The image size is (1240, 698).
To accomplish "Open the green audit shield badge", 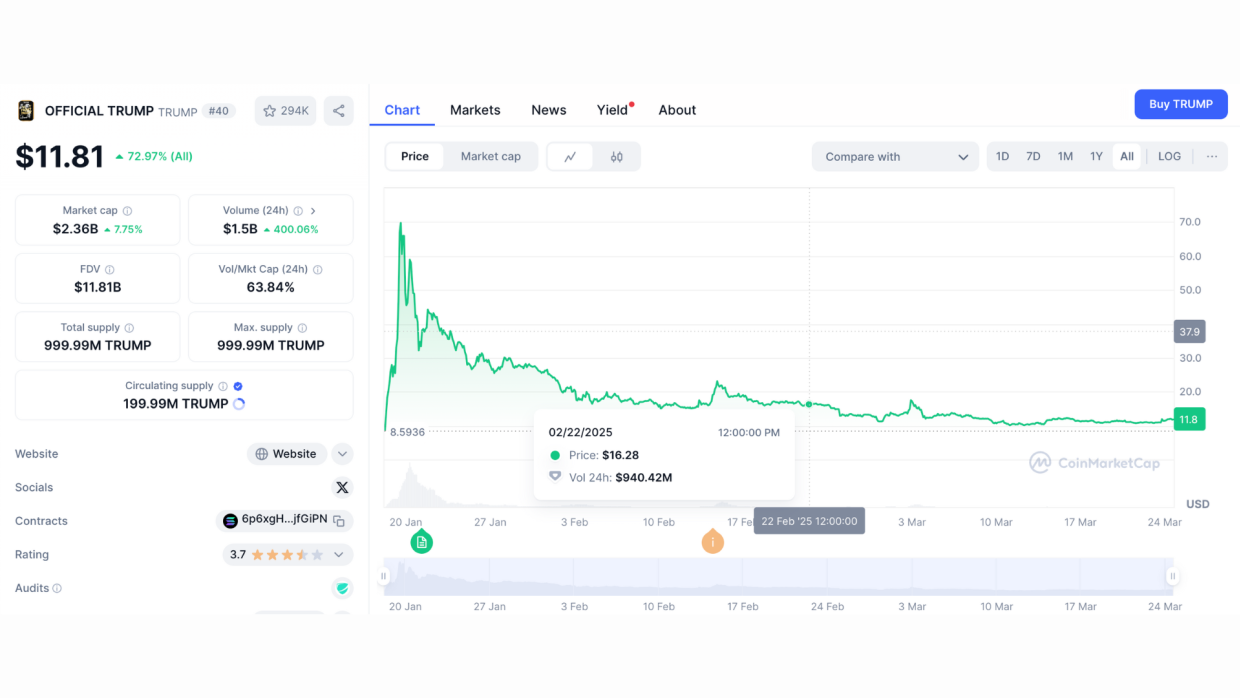I will (x=343, y=588).
